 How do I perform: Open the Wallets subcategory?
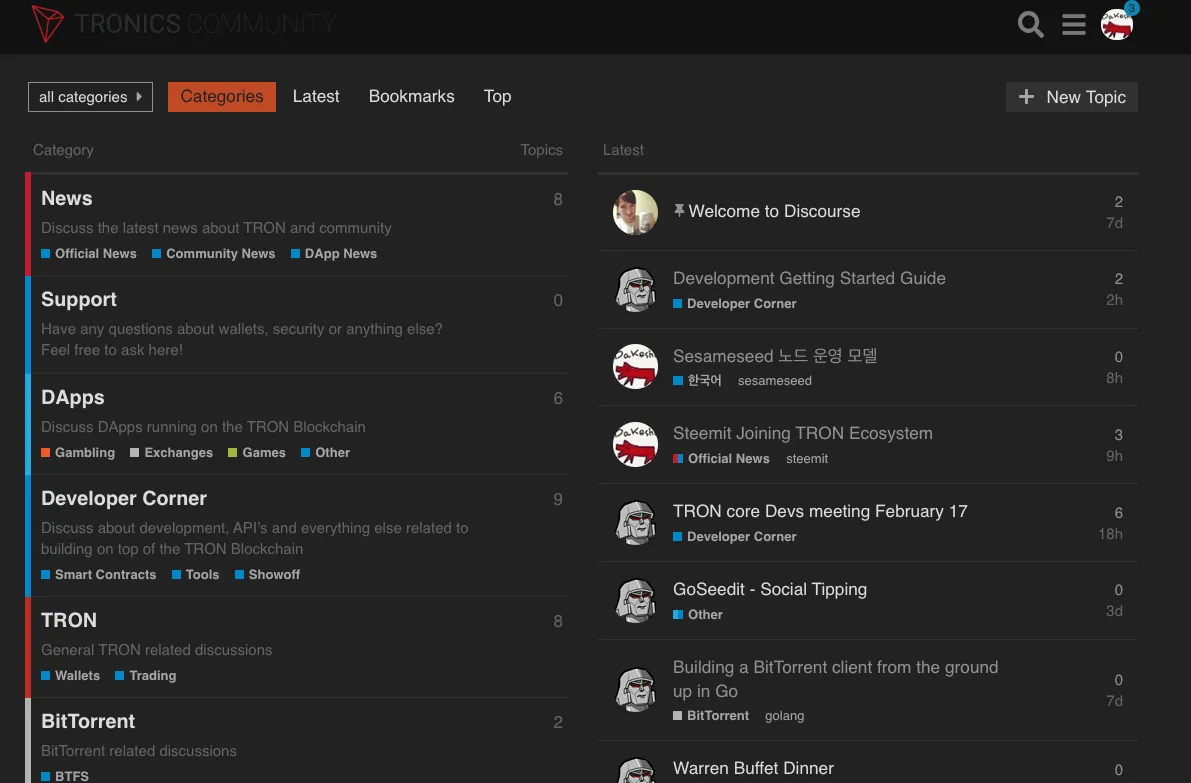[x=71, y=676]
